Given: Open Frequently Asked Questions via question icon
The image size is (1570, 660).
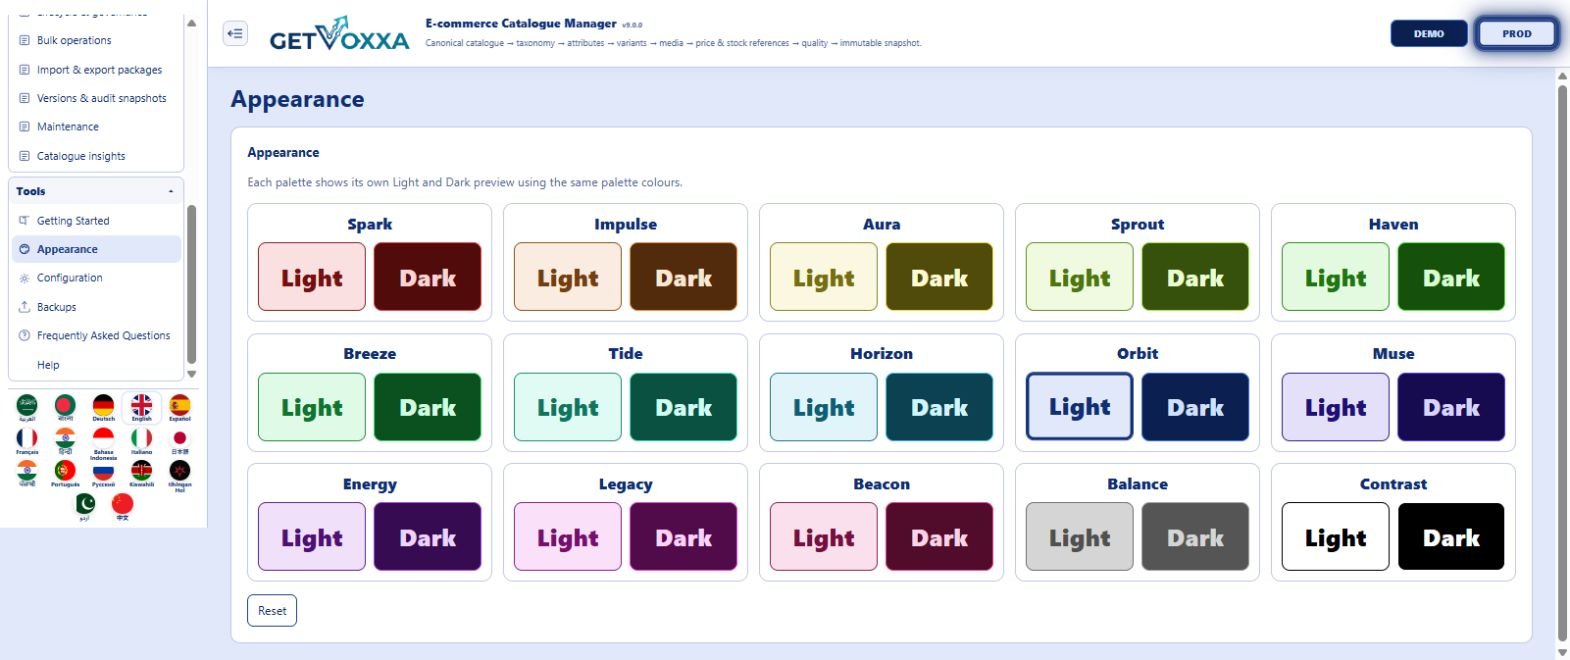Looking at the screenshot, I should click(x=24, y=335).
